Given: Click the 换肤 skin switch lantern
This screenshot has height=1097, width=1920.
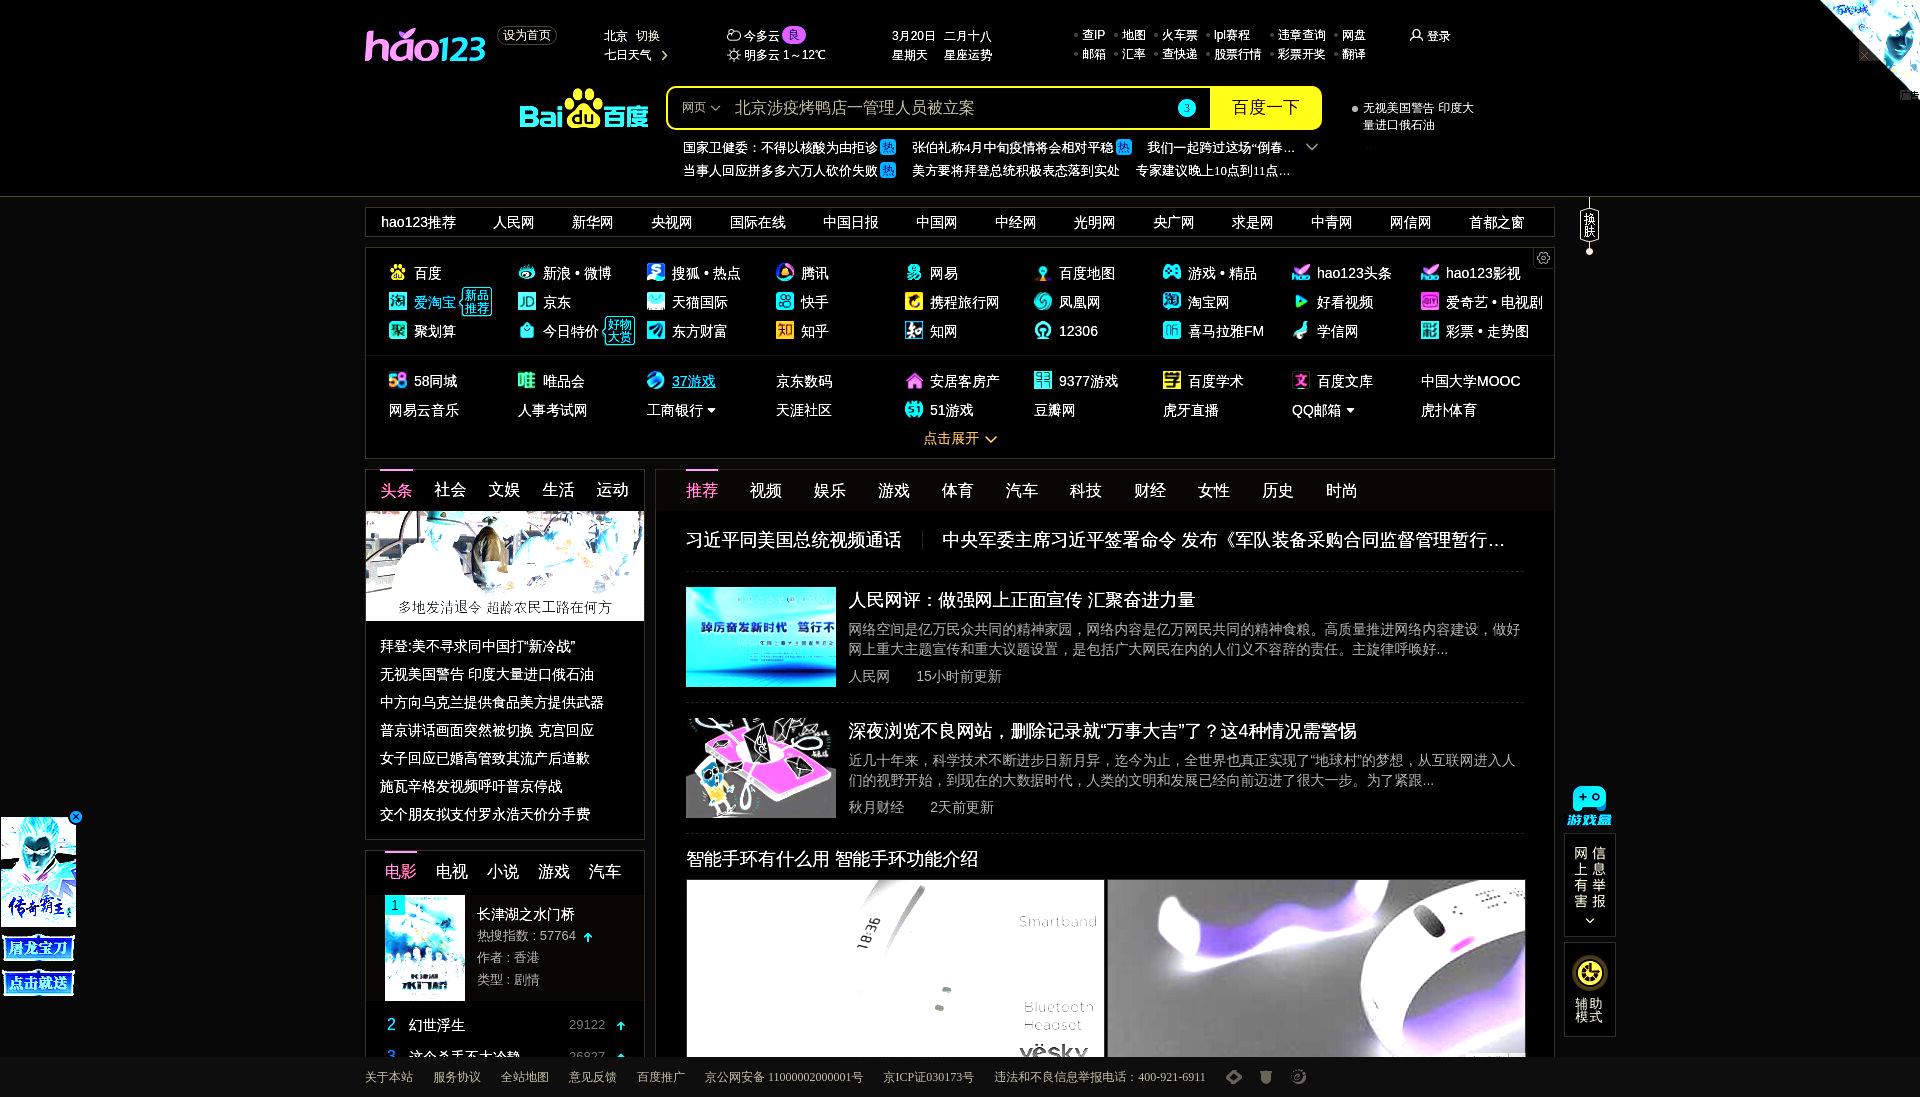Looking at the screenshot, I should tap(1589, 226).
